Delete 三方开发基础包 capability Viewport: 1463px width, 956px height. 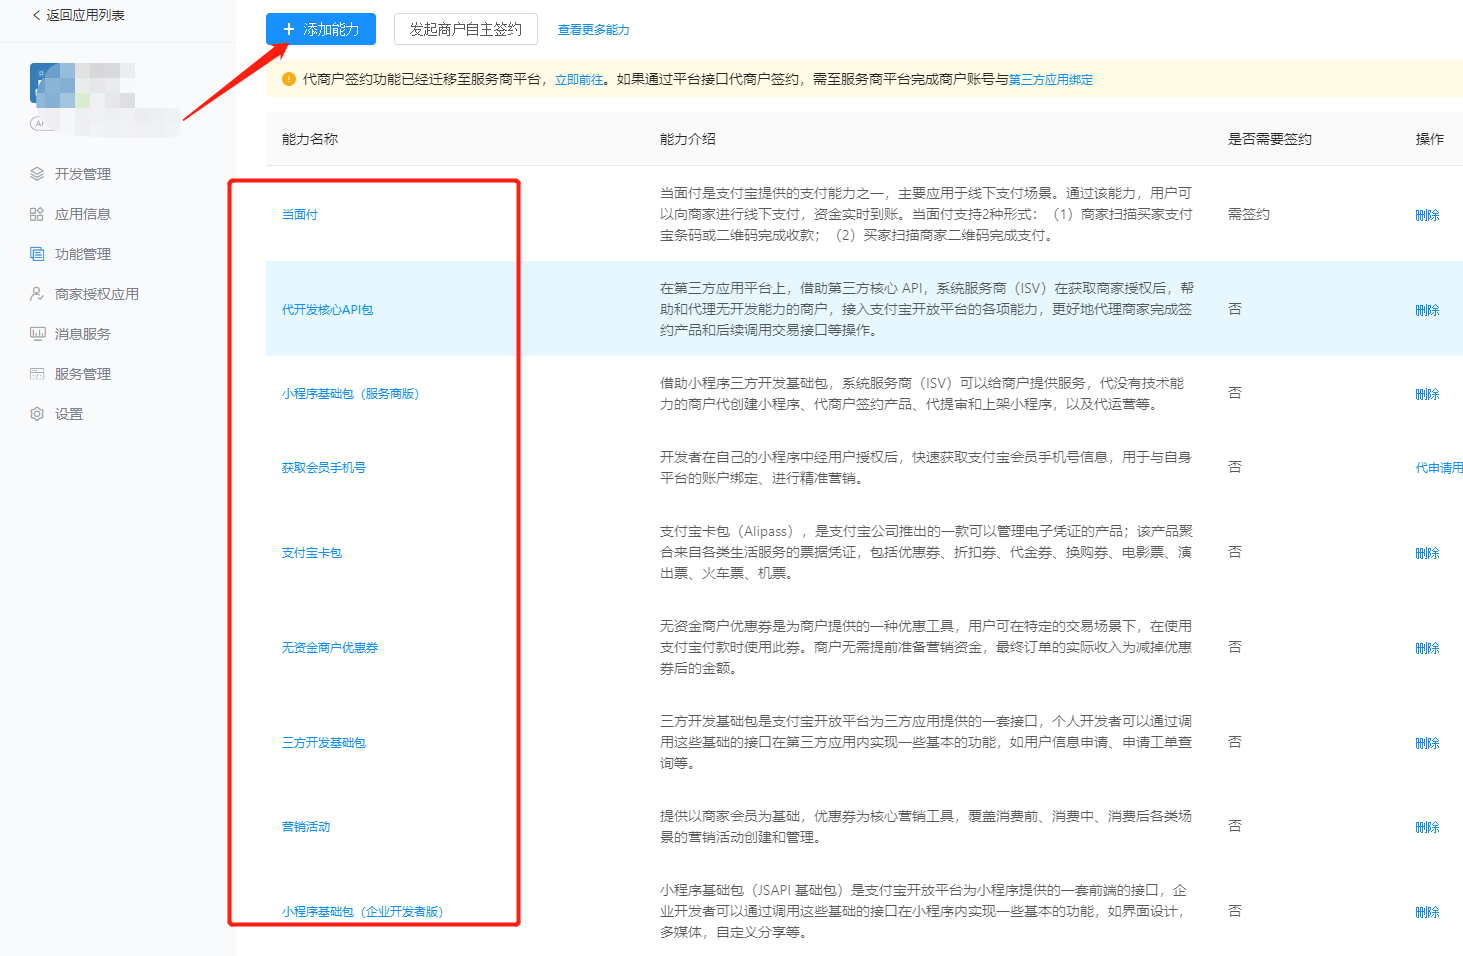(x=1428, y=743)
